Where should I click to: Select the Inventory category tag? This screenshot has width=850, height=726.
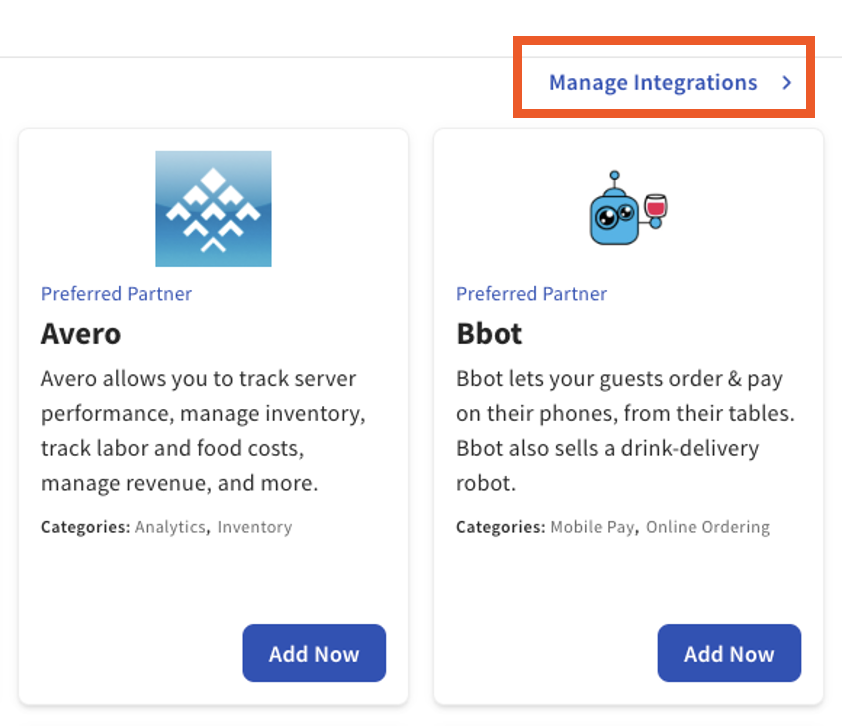click(254, 526)
